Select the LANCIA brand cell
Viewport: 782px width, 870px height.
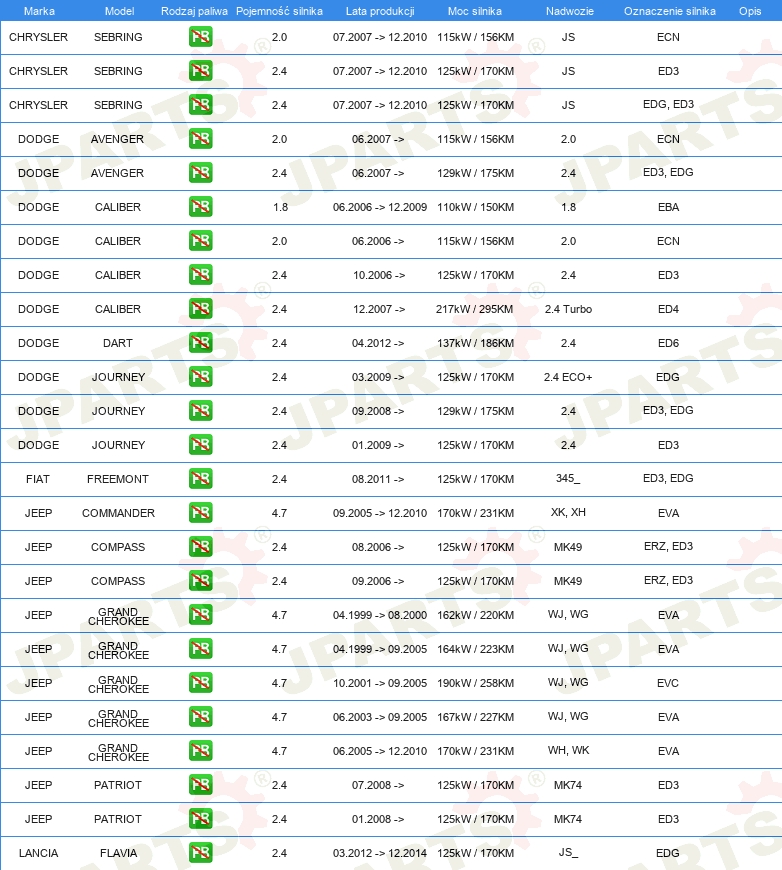click(x=38, y=853)
